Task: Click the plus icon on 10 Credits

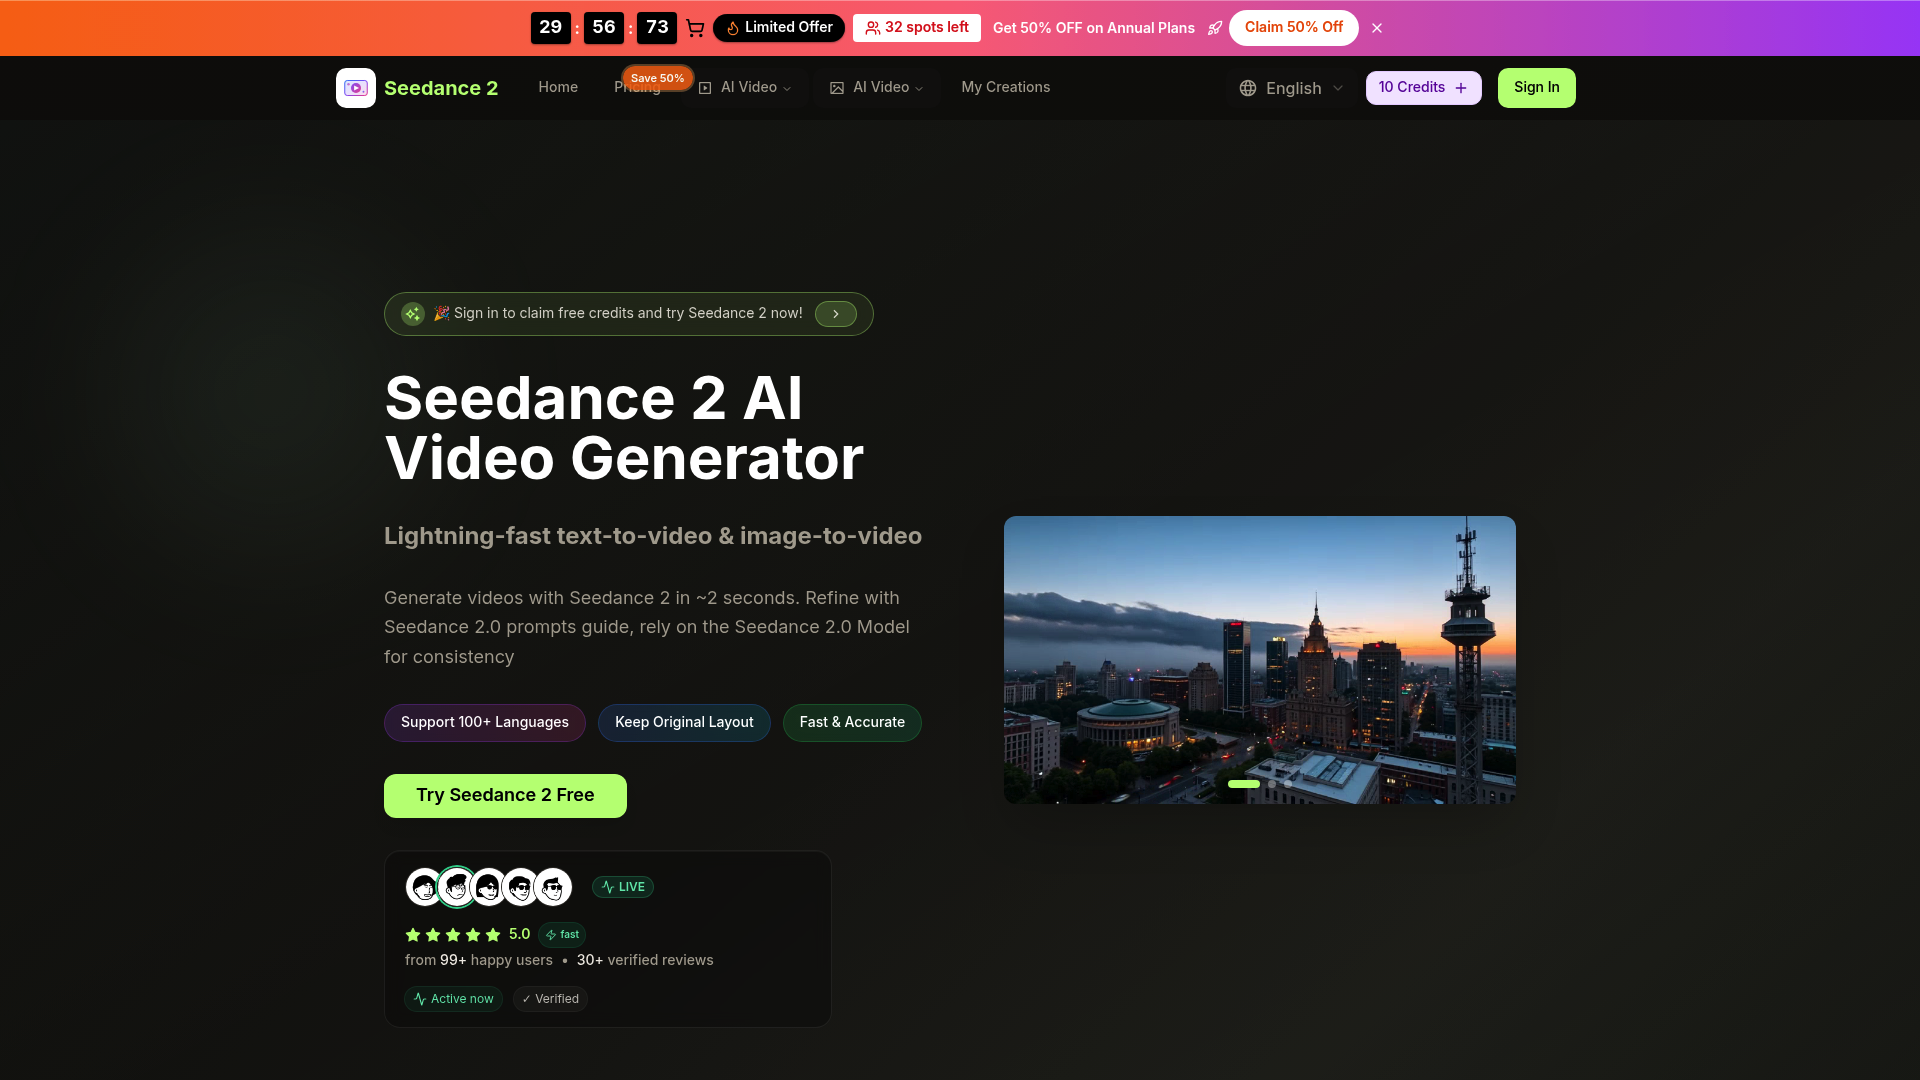Action: [1462, 88]
